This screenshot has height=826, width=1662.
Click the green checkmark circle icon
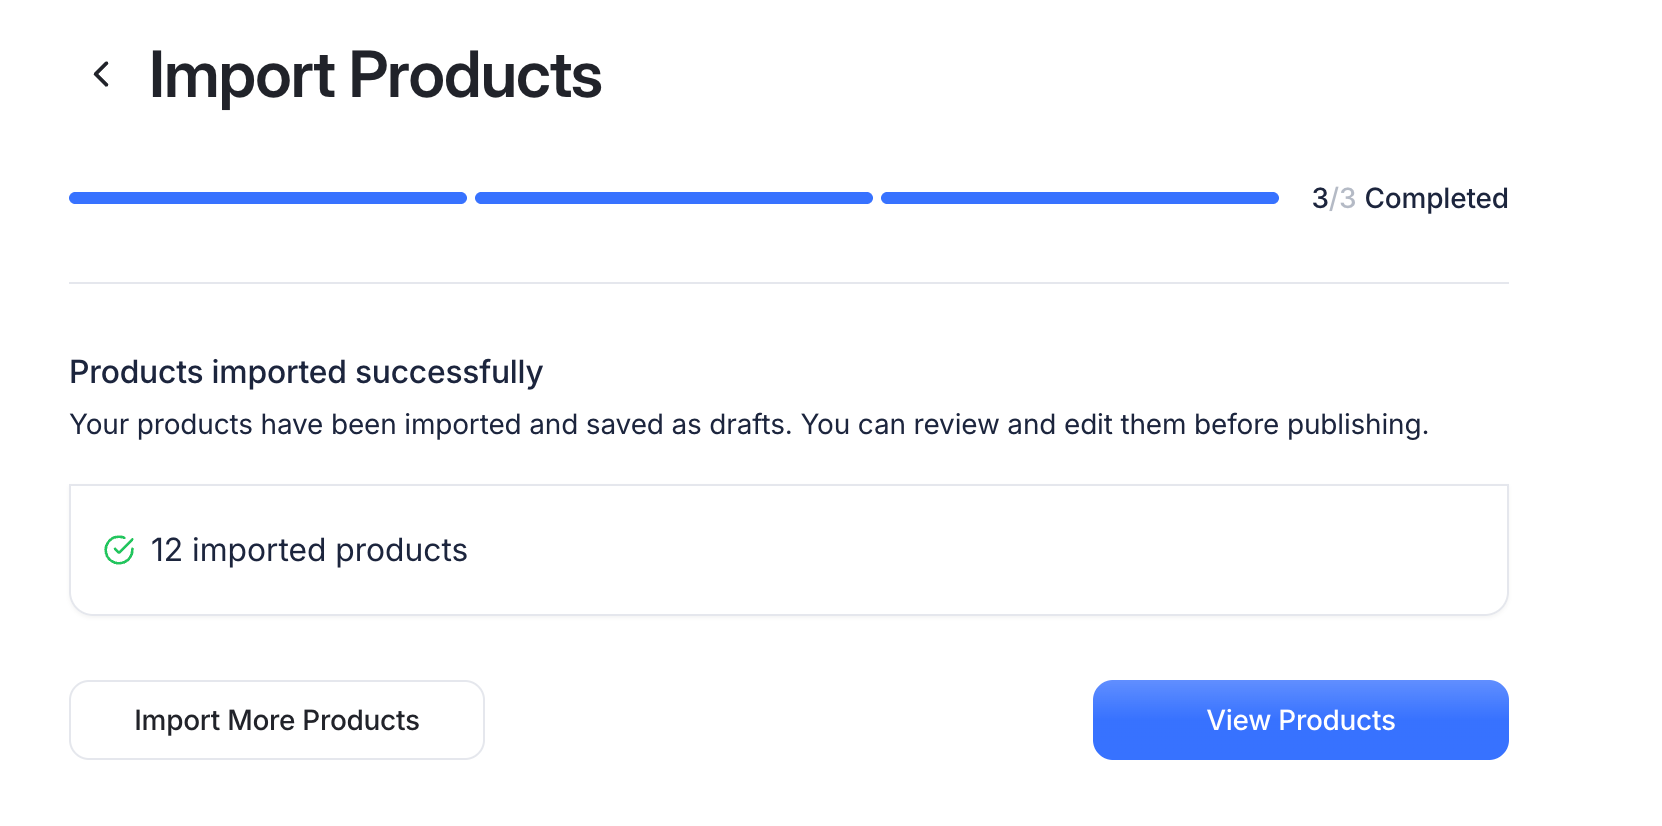[x=119, y=550]
